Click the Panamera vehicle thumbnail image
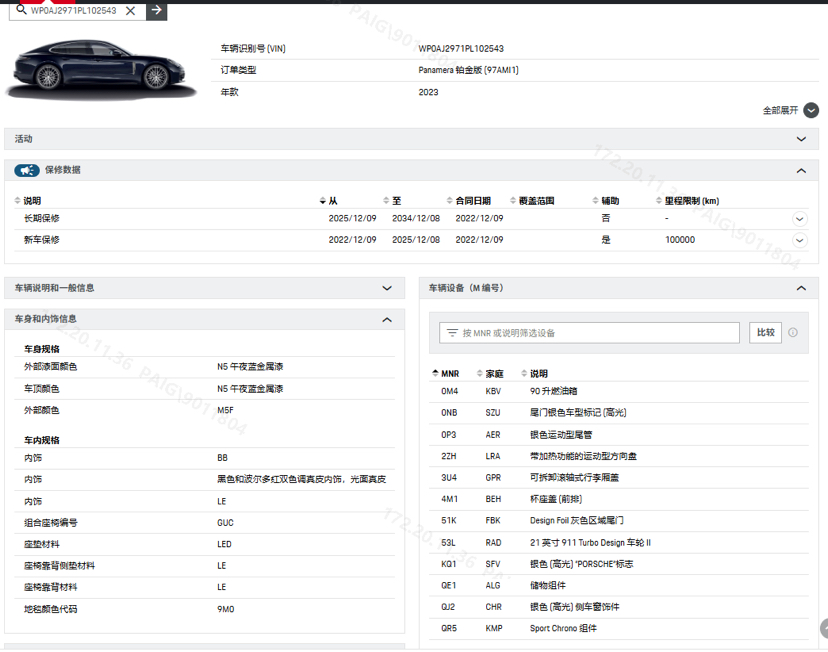The height and width of the screenshot is (652, 828). [100, 68]
